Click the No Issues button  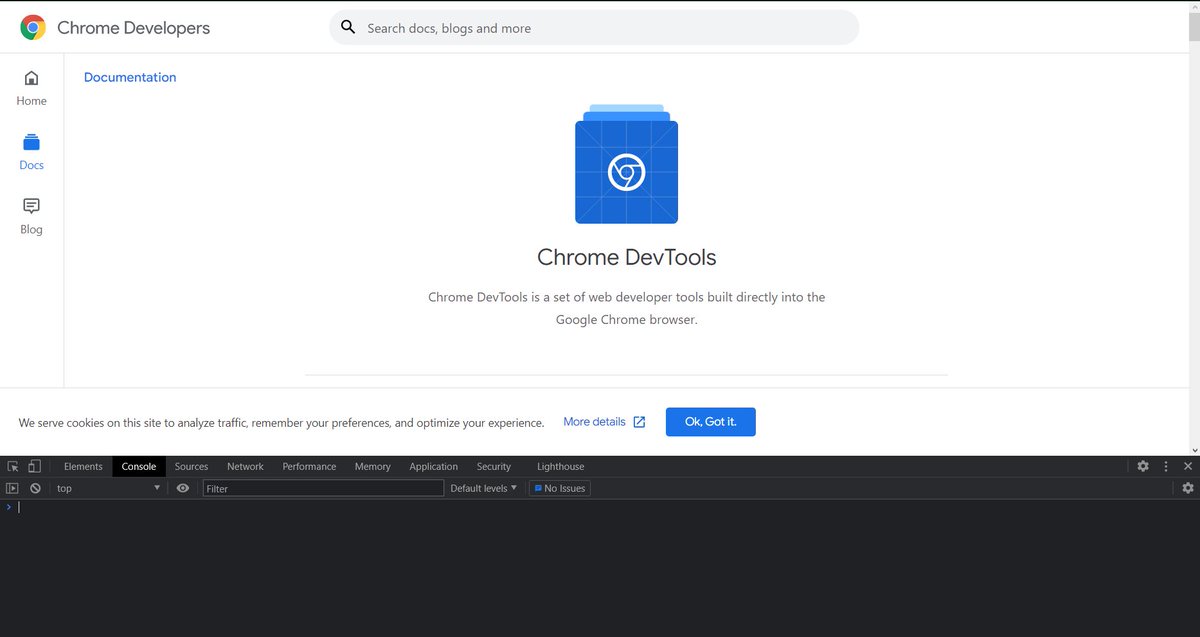[560, 488]
